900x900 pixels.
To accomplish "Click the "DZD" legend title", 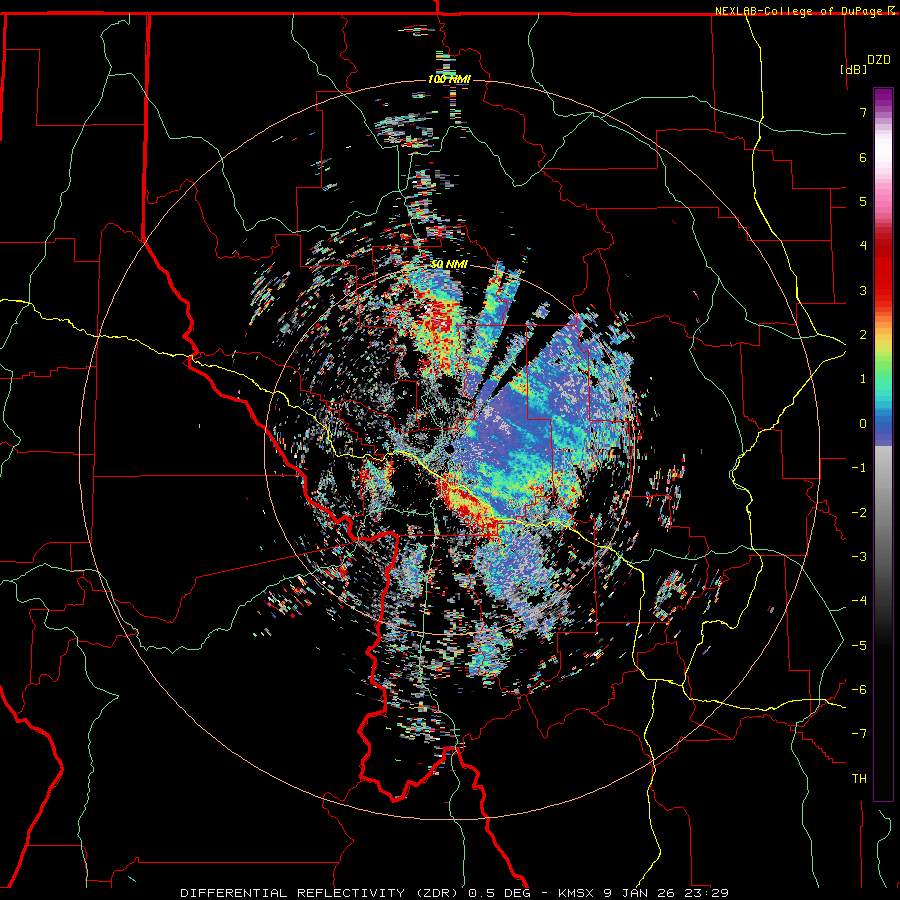I will [x=879, y=60].
